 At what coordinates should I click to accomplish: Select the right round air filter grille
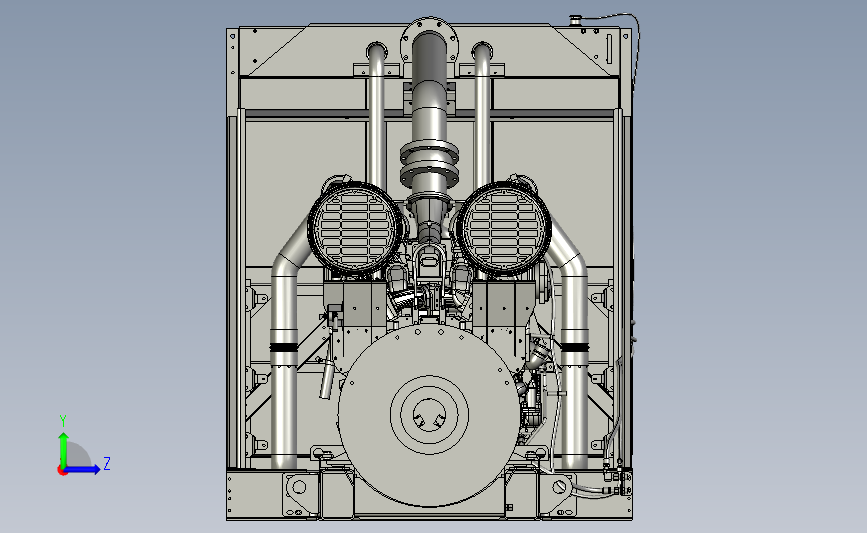coord(503,228)
